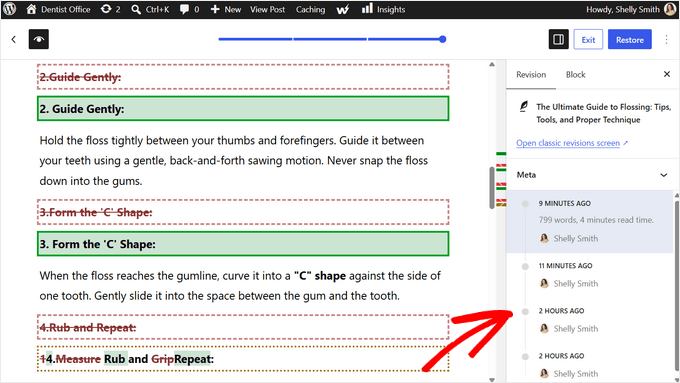Click the added '3. Form the 'C' Shape:' heading
680x383 pixels.
point(243,244)
